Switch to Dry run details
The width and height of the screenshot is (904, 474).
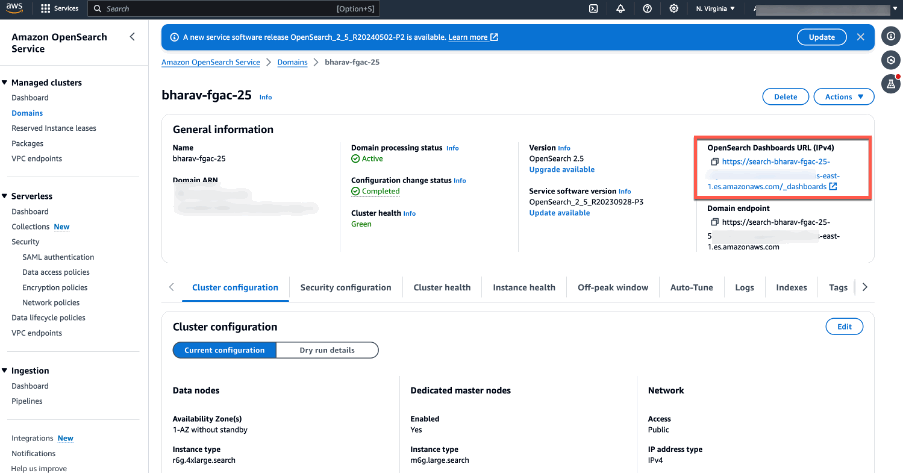[x=327, y=350]
